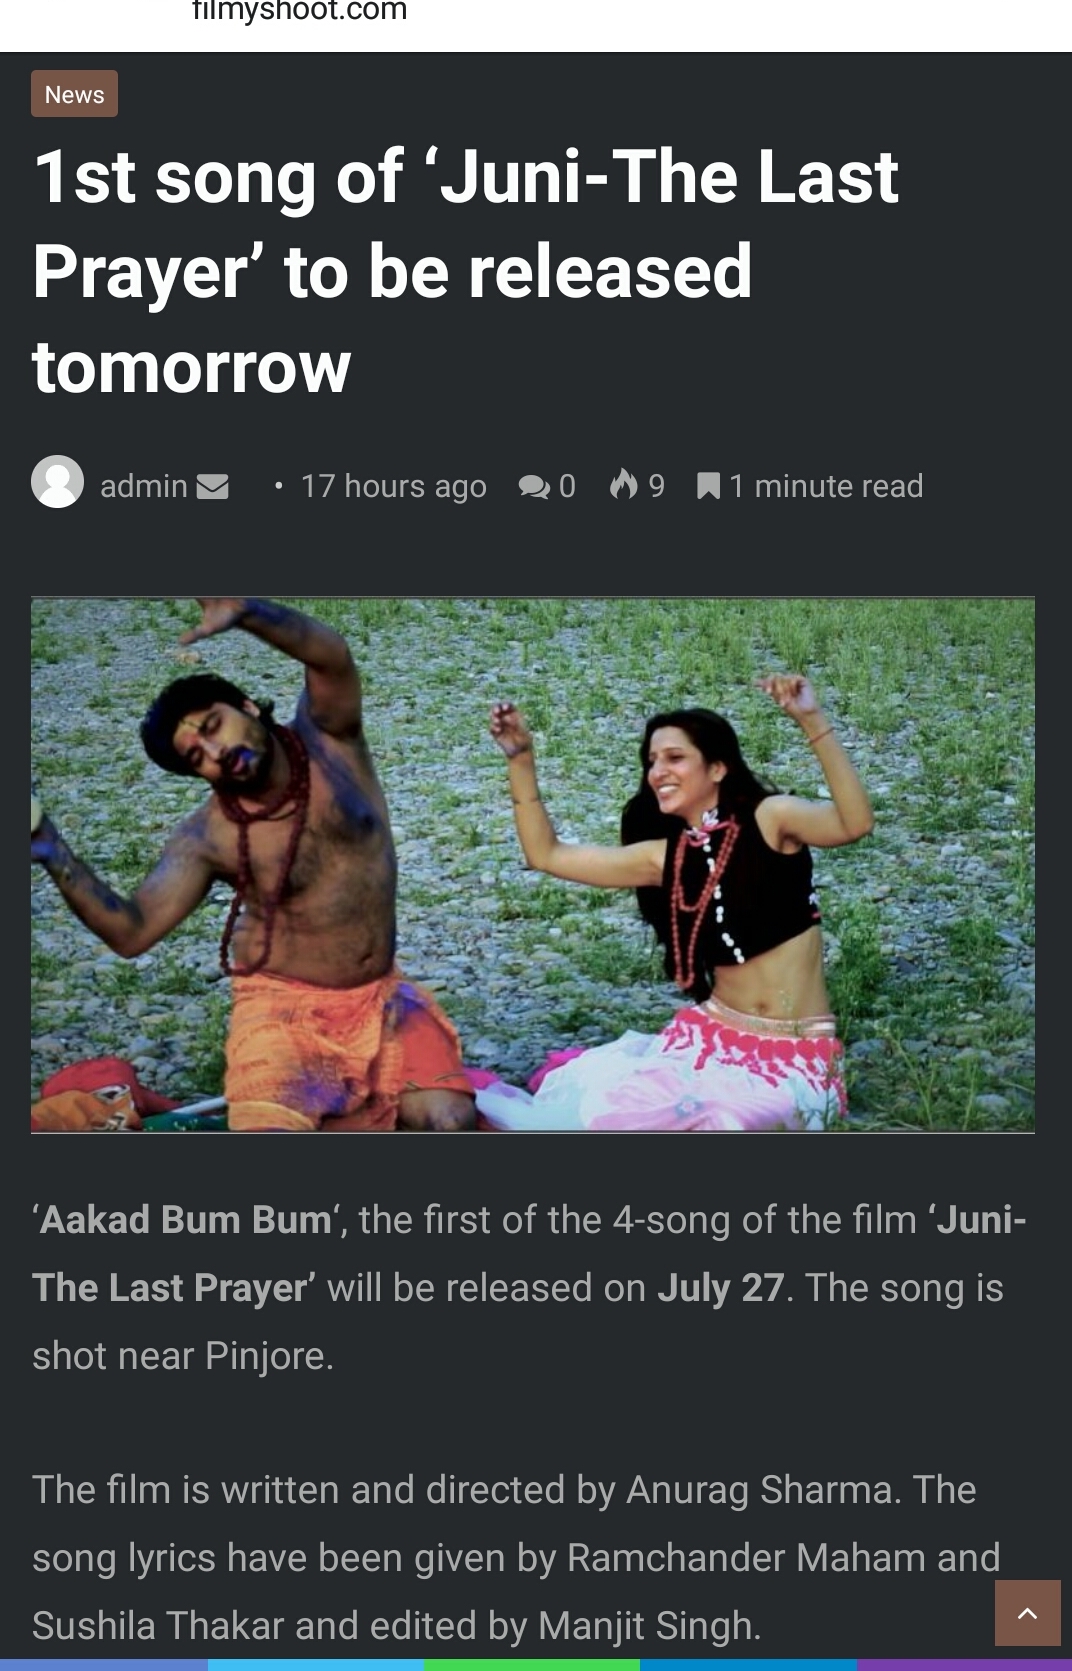Click the comments speech bubble icon

pyautogui.click(x=534, y=487)
